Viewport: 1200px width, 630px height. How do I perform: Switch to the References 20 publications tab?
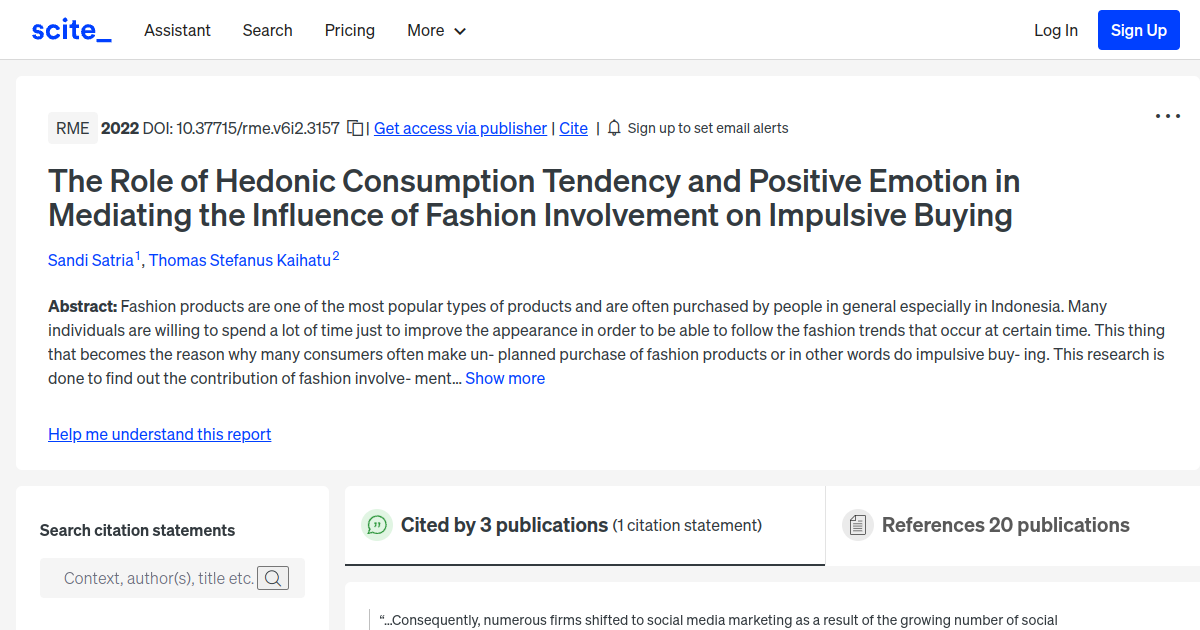1005,524
